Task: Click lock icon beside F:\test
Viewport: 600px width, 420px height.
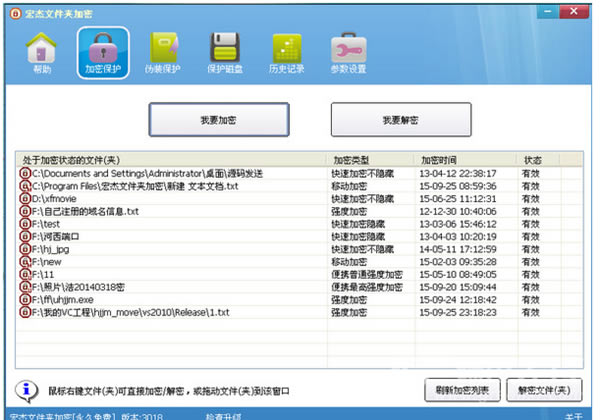Action: (25, 224)
